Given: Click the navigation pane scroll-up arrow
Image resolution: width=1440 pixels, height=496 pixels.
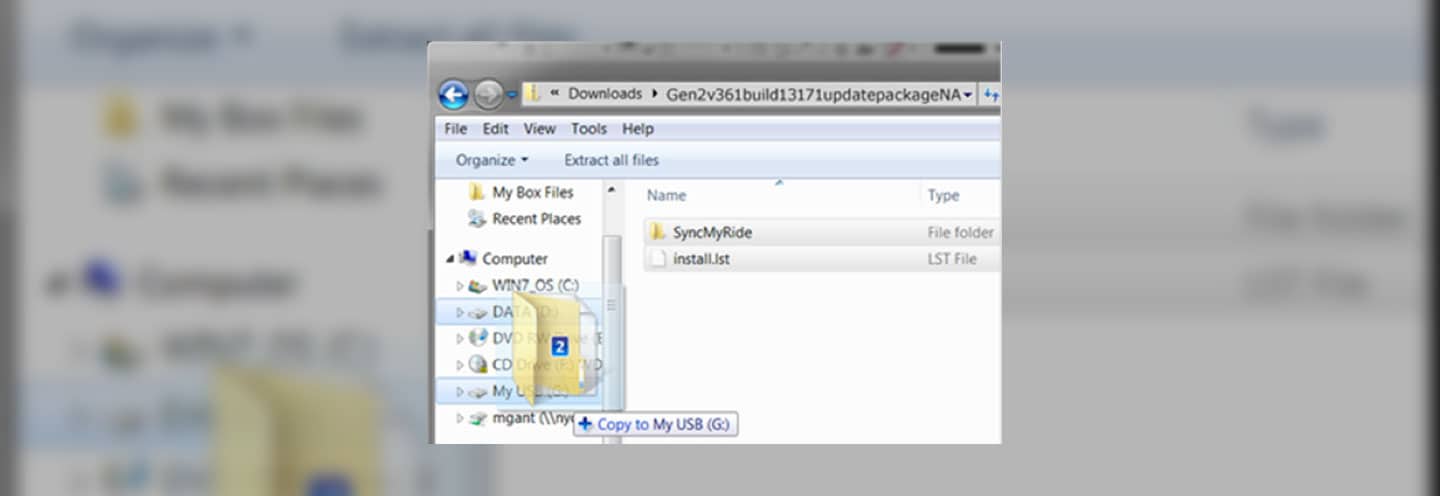Looking at the screenshot, I should [x=612, y=189].
